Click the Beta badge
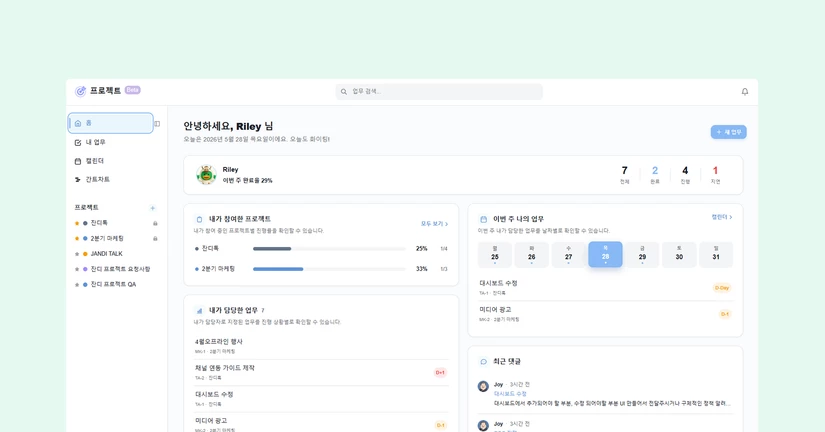The image size is (825, 432). coord(133,90)
